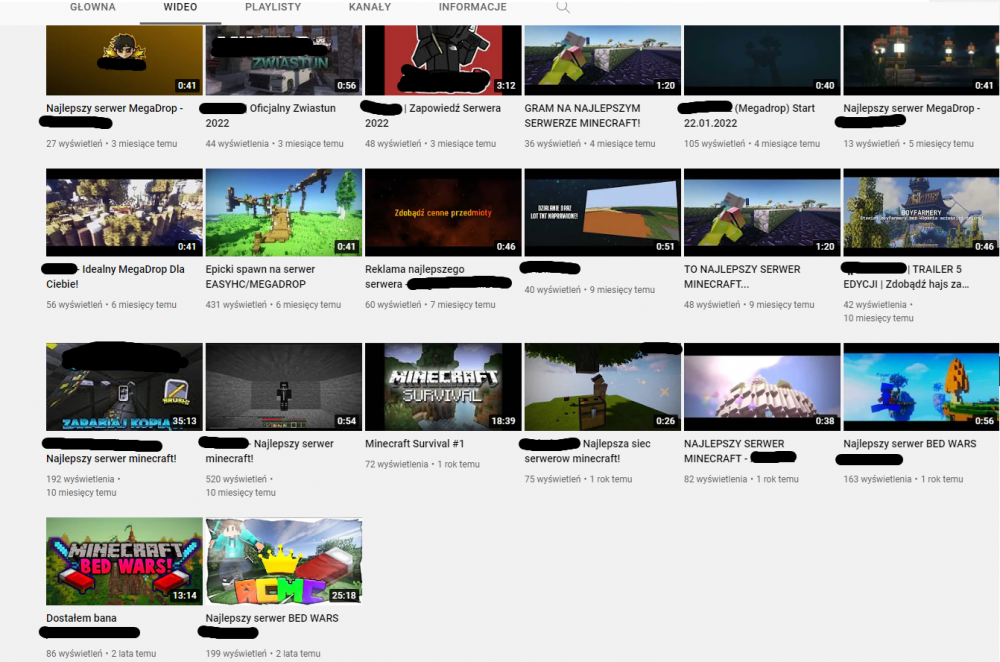Open the INFORMACJE tab

(472, 8)
